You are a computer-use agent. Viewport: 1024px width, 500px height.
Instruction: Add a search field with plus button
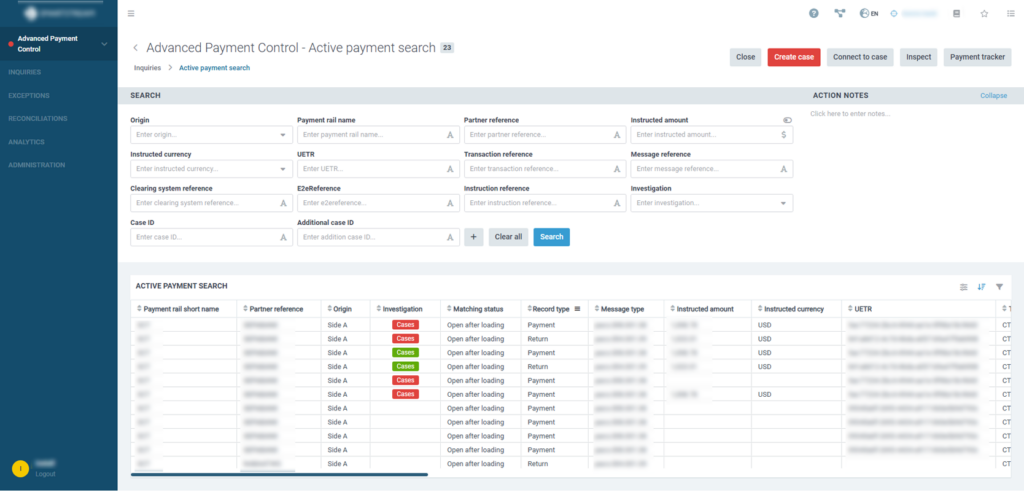pos(473,237)
